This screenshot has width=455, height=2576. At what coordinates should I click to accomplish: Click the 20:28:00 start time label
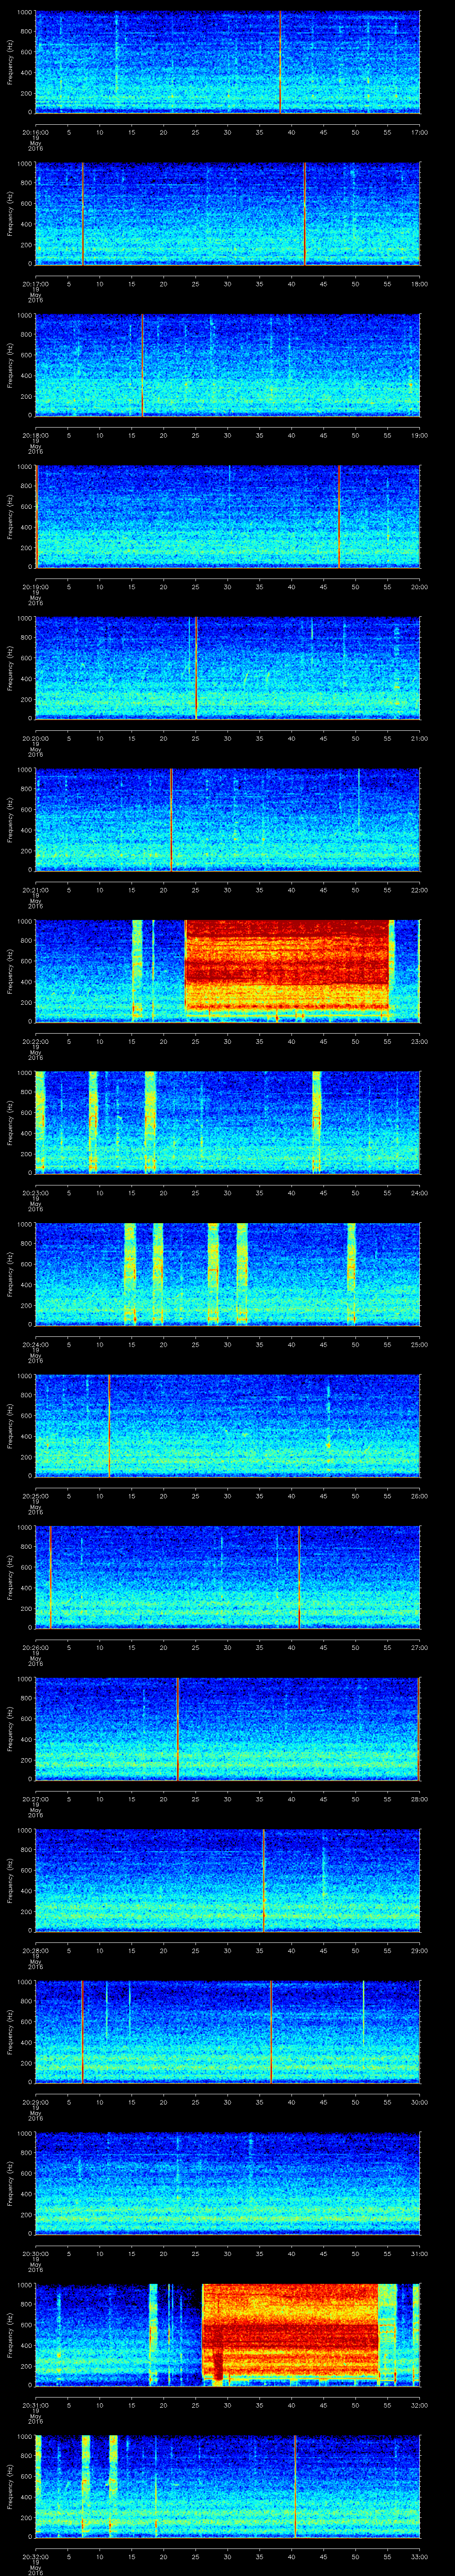pyautogui.click(x=35, y=1950)
